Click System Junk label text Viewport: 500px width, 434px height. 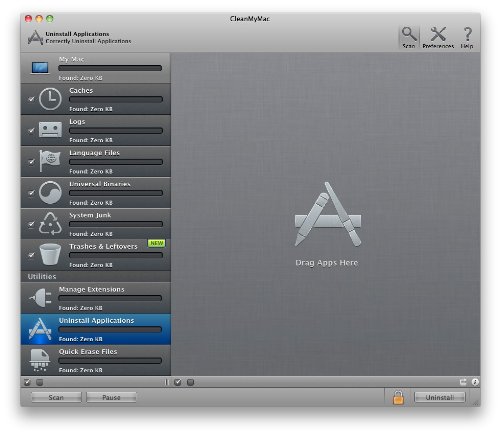tap(90, 215)
